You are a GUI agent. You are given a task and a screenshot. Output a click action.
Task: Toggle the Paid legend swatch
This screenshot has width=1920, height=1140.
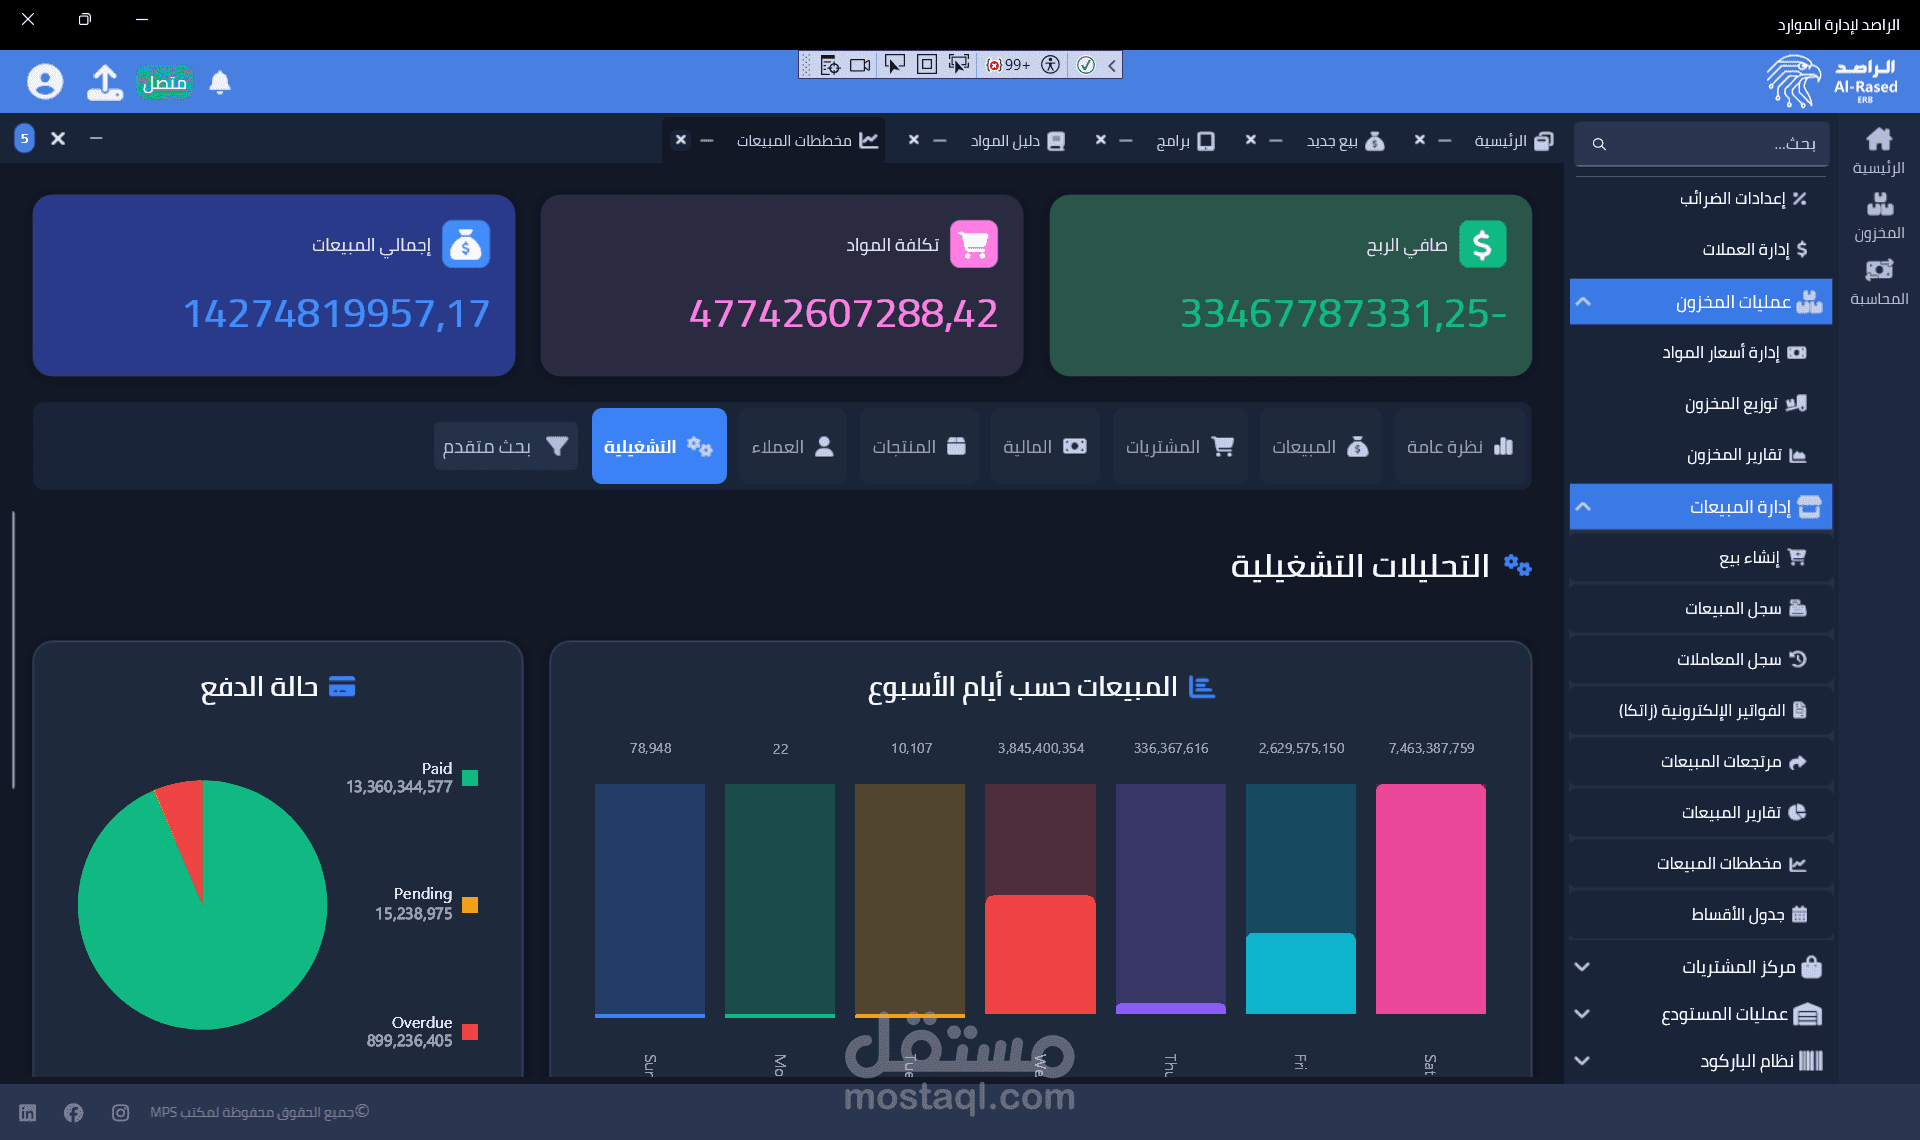[470, 778]
